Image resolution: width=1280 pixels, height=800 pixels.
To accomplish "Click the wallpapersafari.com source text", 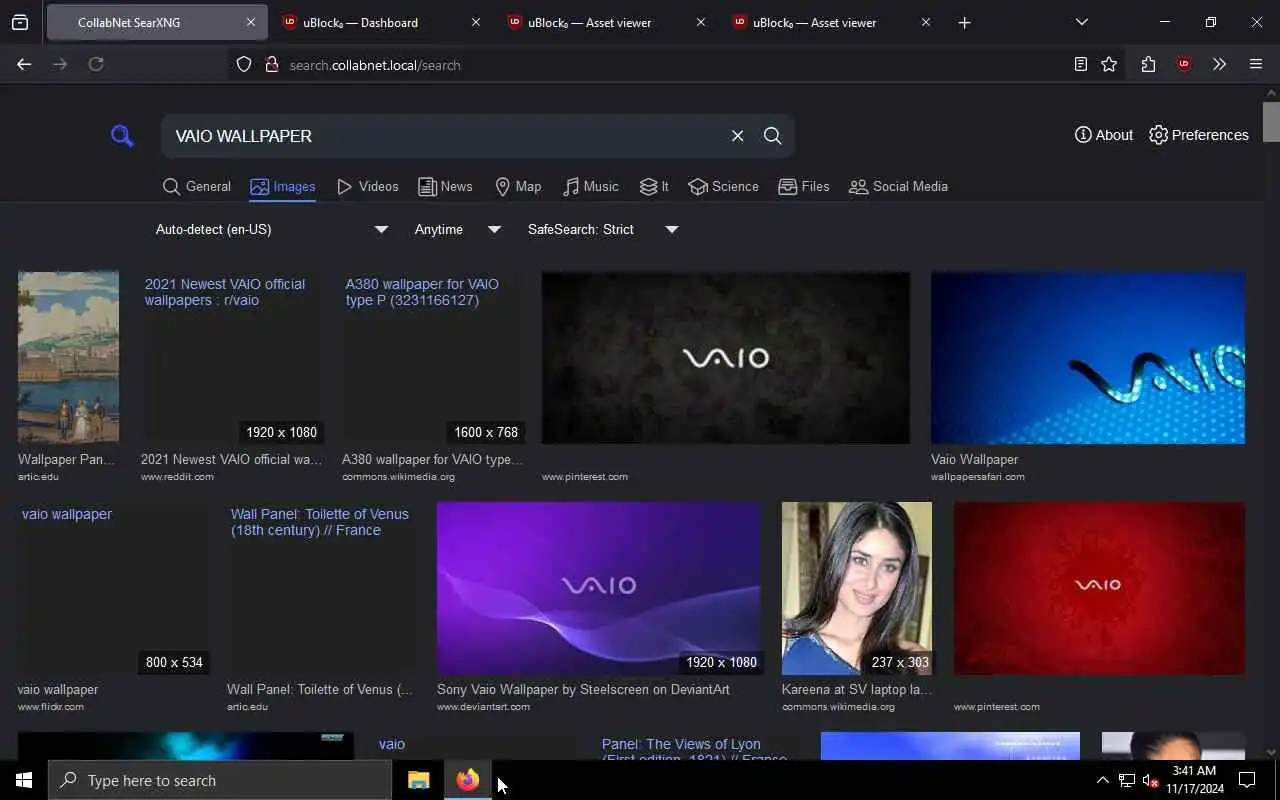I will 978,476.
